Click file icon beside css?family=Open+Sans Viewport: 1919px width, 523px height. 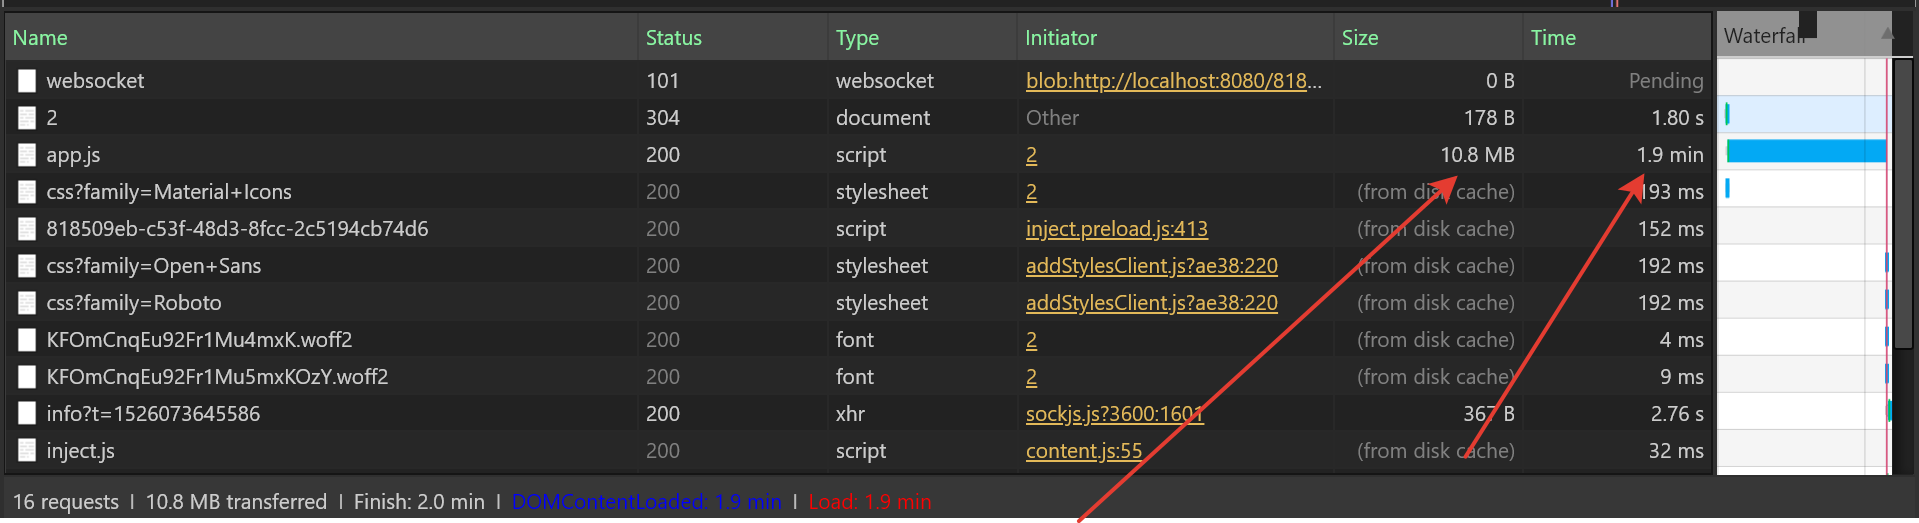click(27, 266)
